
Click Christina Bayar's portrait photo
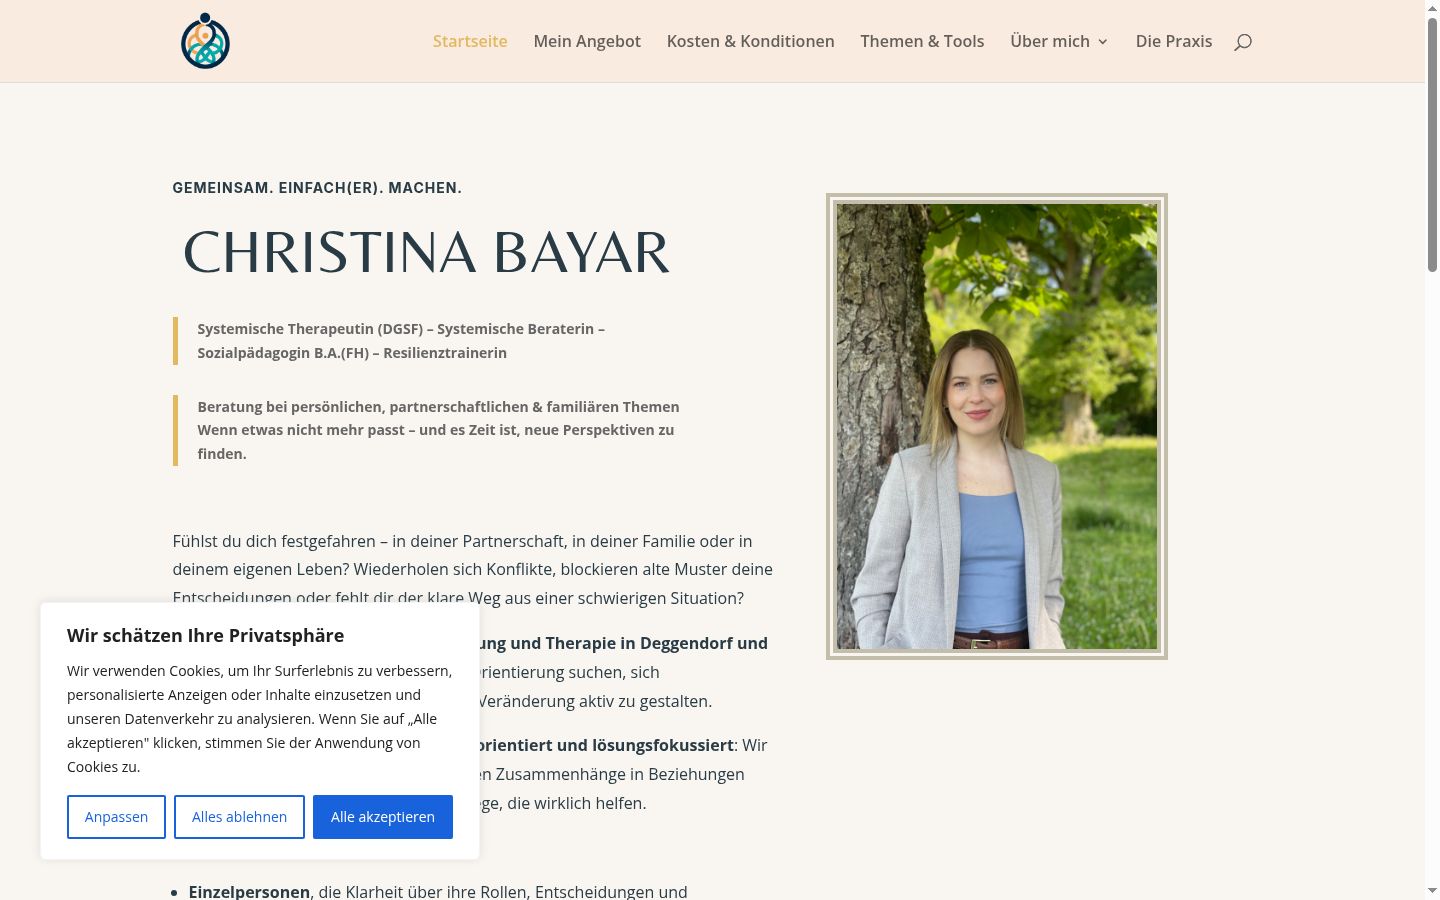pos(997,426)
